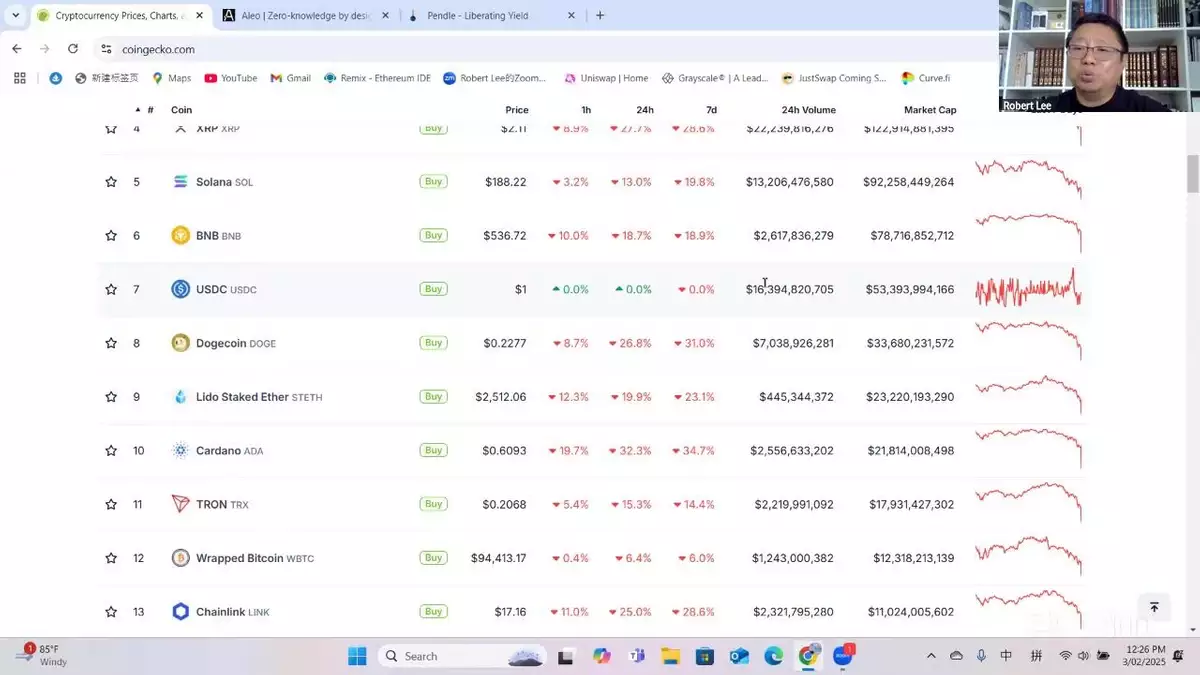Toggle the favorite star for USDC
The height and width of the screenshot is (675, 1200).
111,289
